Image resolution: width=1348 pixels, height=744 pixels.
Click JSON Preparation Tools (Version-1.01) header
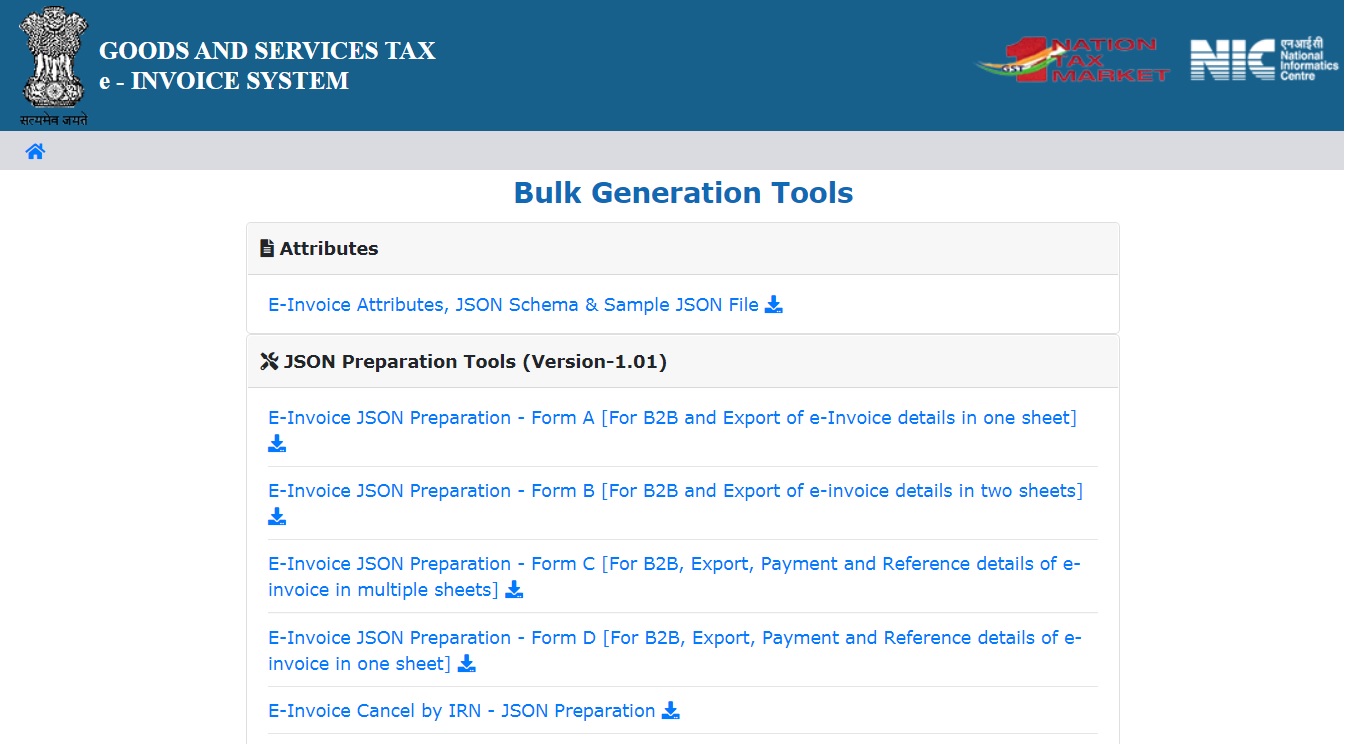tap(683, 362)
